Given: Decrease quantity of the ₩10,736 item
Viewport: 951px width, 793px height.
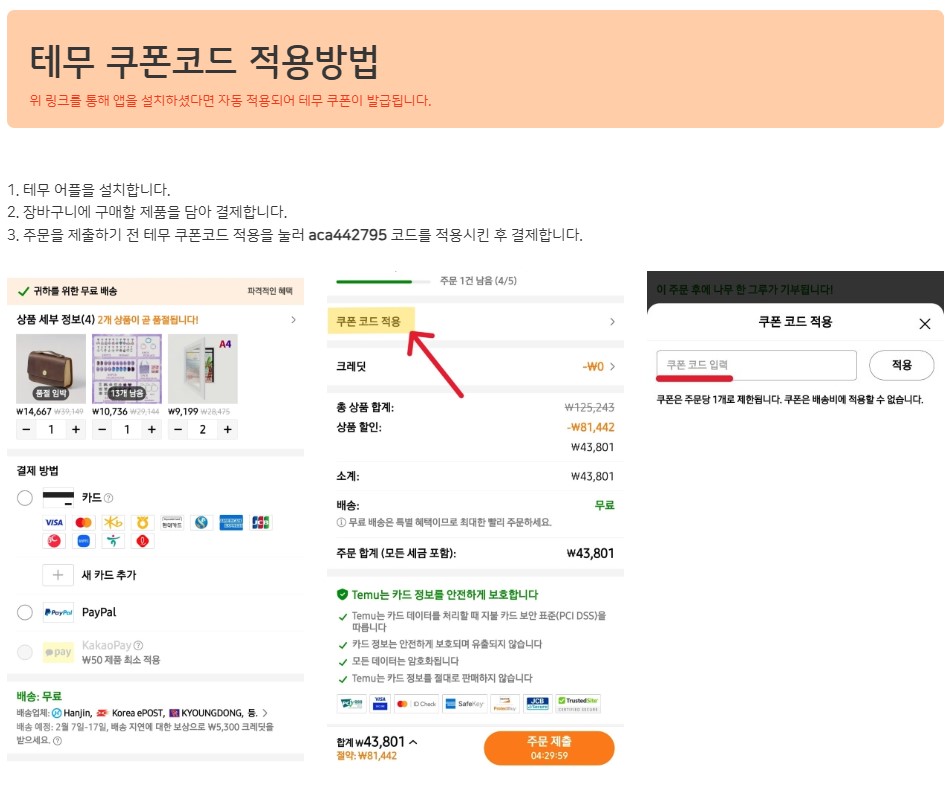Looking at the screenshot, I should 102,430.
